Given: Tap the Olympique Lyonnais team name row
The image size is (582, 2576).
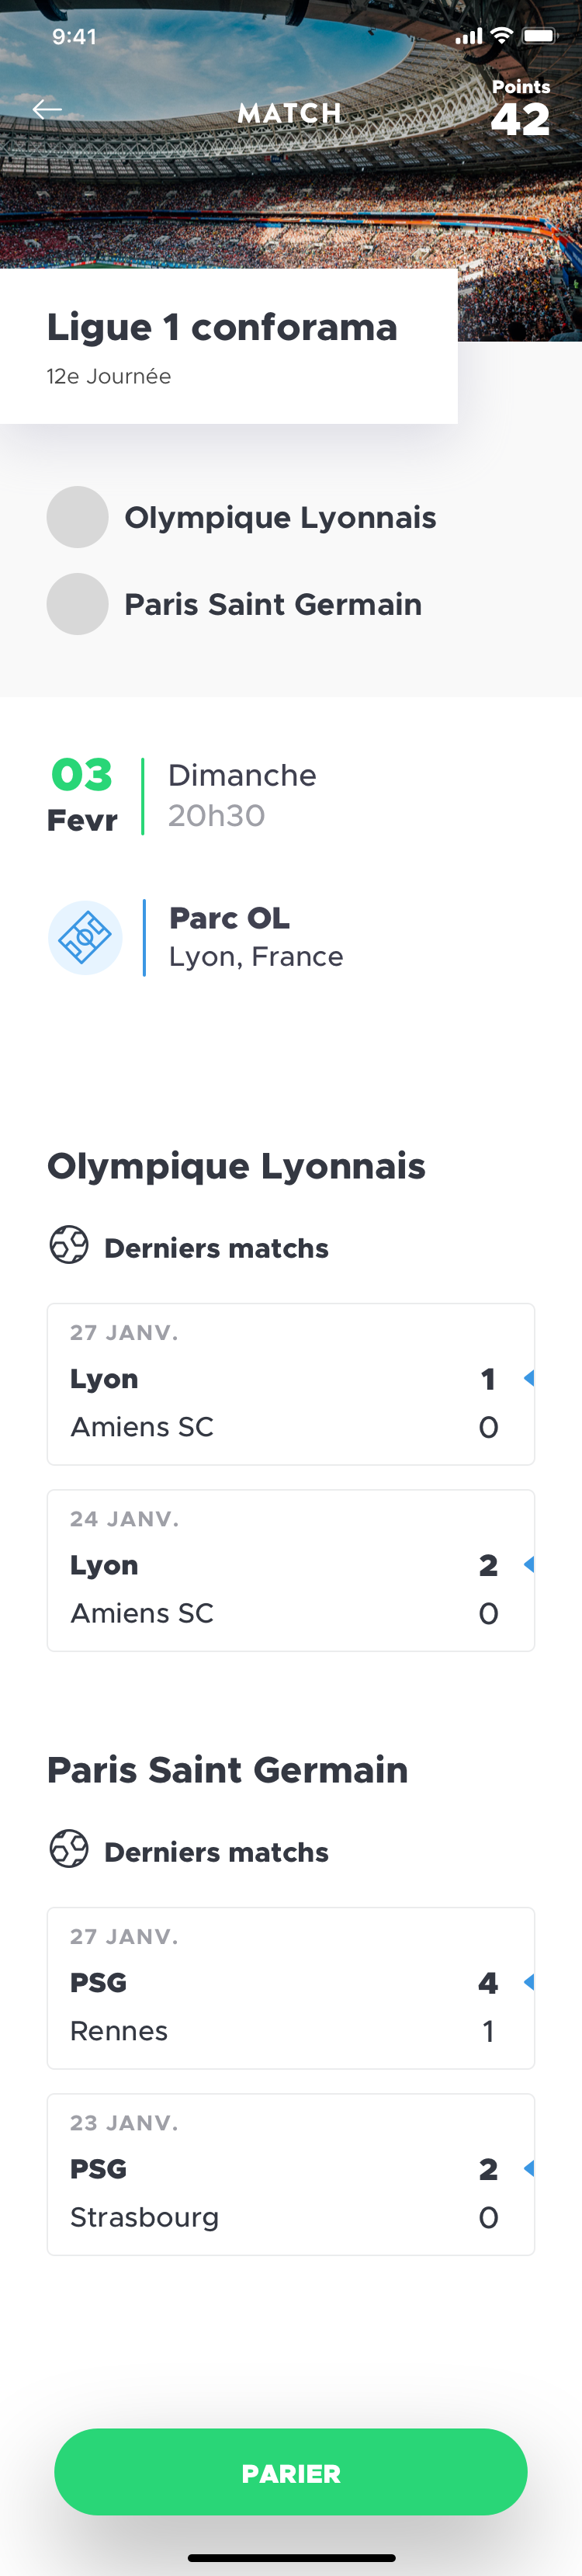Looking at the screenshot, I should (x=280, y=518).
